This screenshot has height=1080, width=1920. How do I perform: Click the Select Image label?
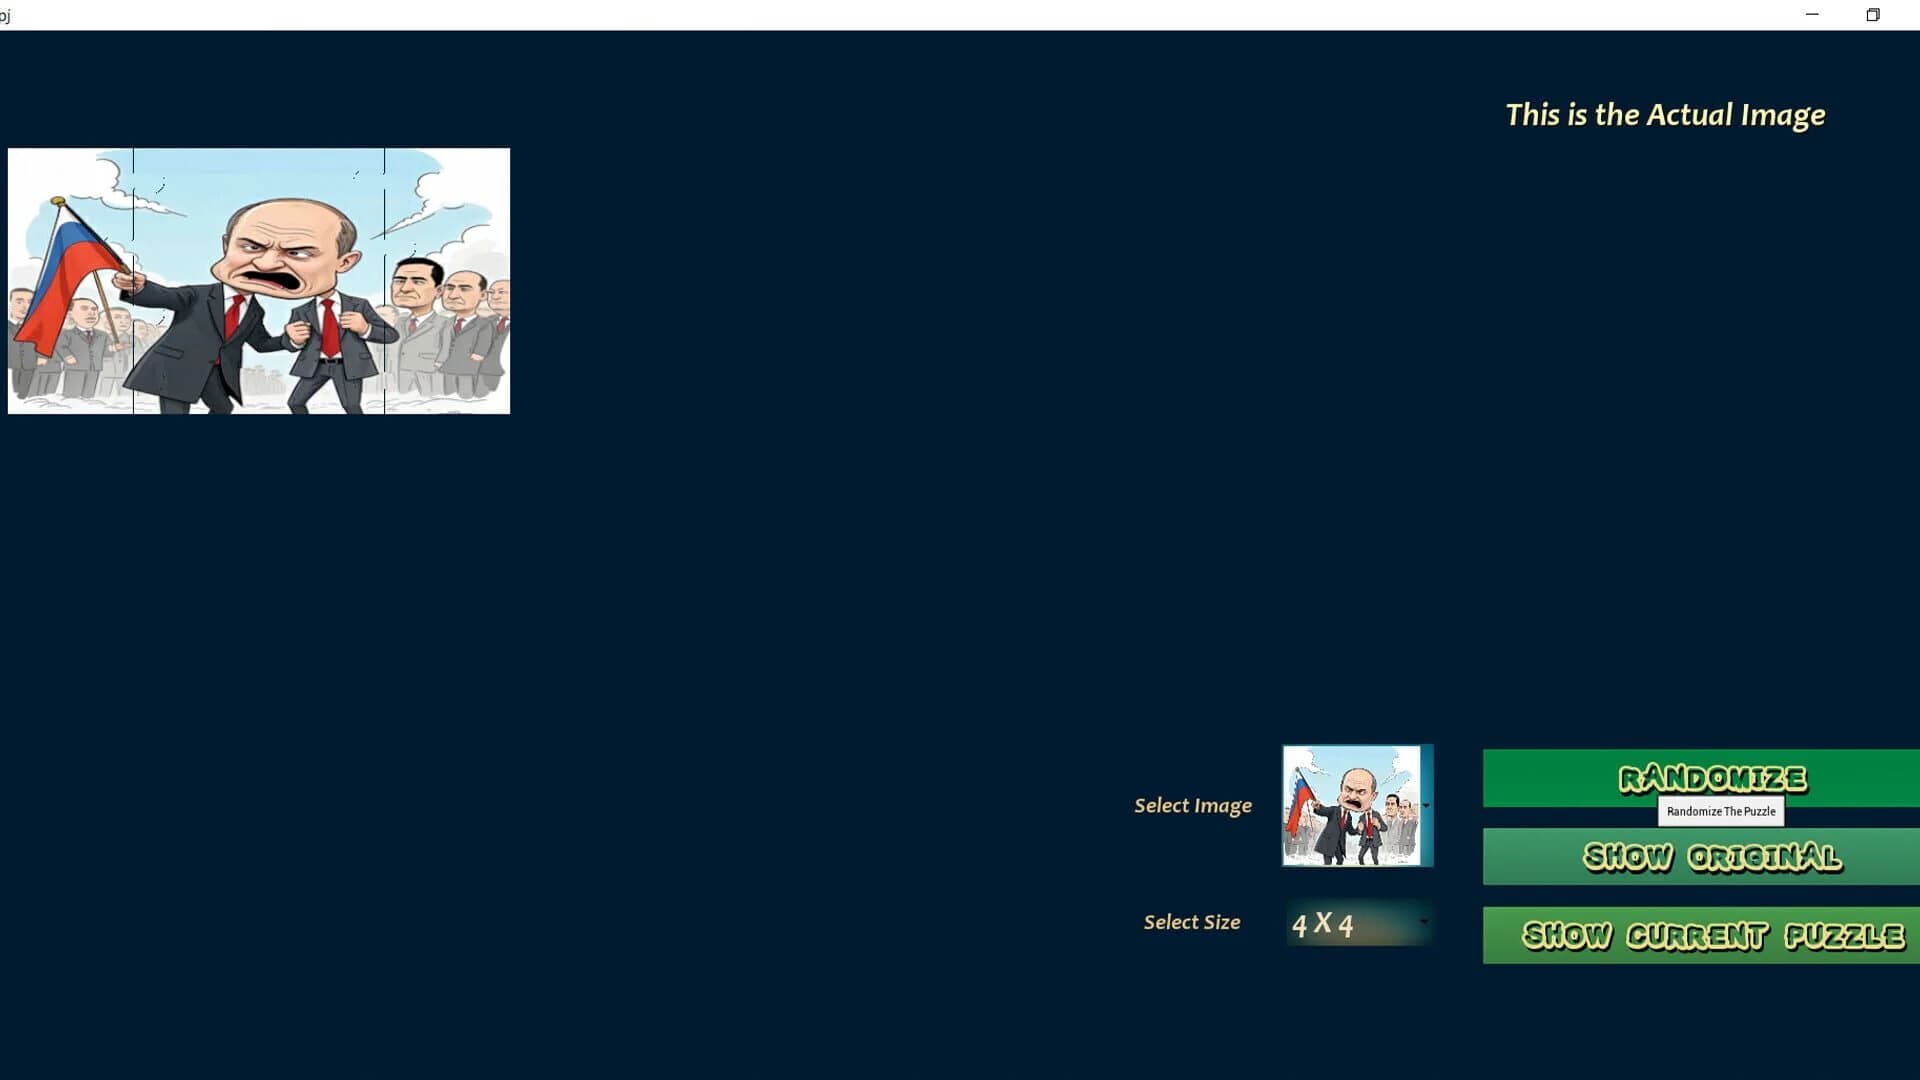tap(1193, 805)
